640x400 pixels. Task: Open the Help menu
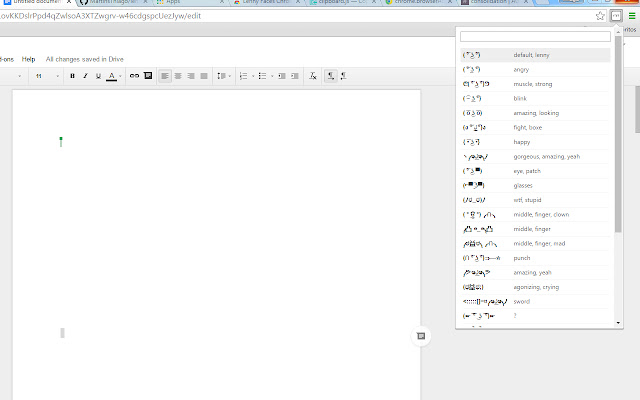pos(28,59)
